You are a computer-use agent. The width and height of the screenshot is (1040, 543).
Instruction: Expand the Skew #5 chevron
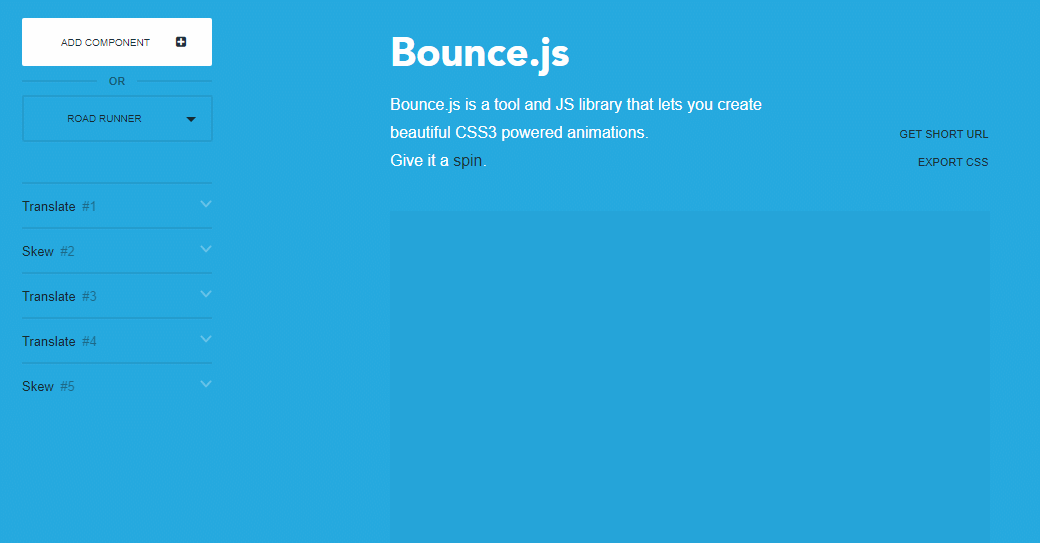click(206, 384)
